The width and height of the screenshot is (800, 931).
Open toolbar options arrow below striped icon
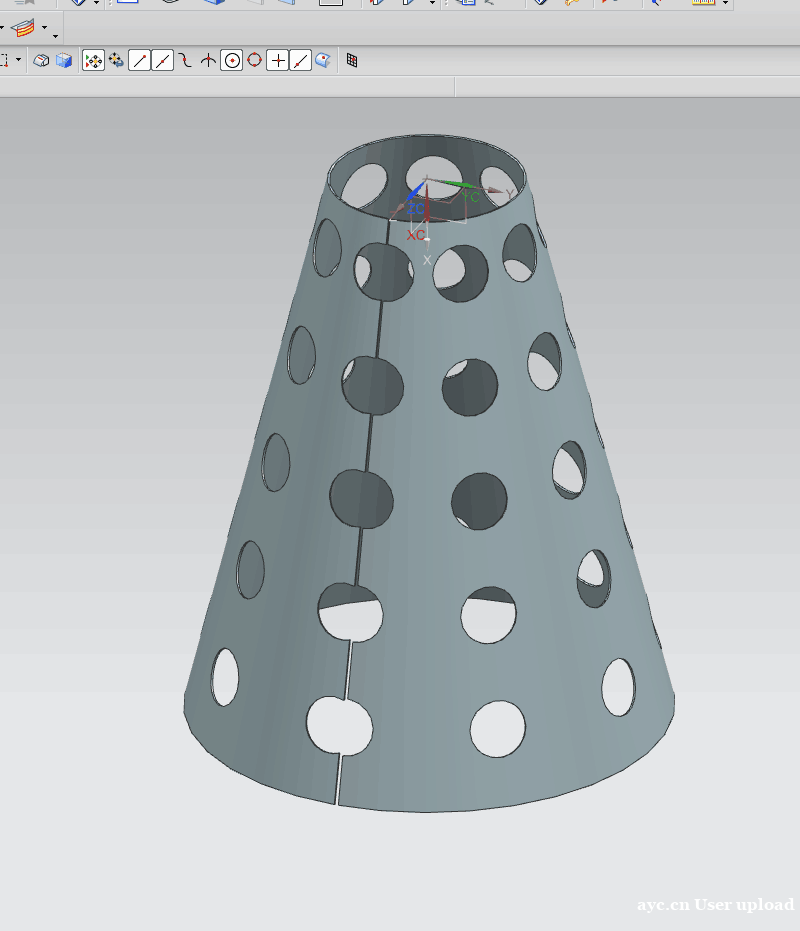pos(54,37)
